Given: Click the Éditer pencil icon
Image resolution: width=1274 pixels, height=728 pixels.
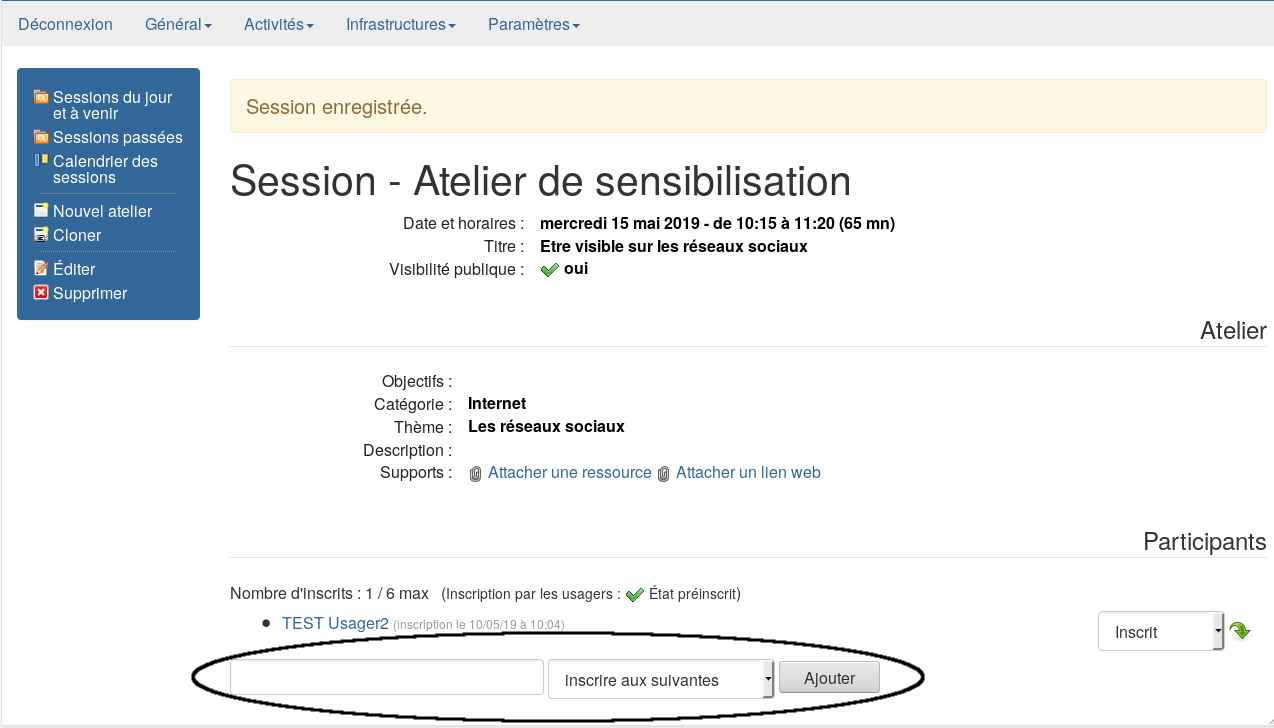Looking at the screenshot, I should [41, 268].
